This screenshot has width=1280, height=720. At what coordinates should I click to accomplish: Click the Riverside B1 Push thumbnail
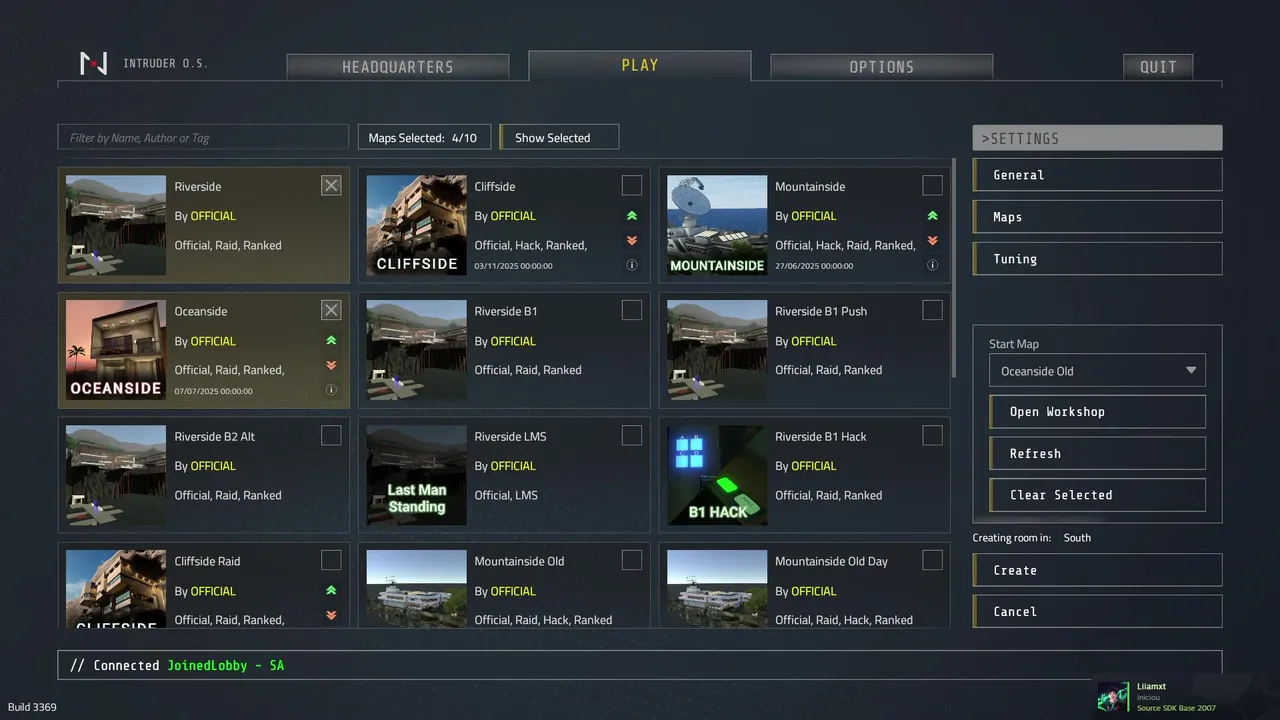pyautogui.click(x=717, y=350)
